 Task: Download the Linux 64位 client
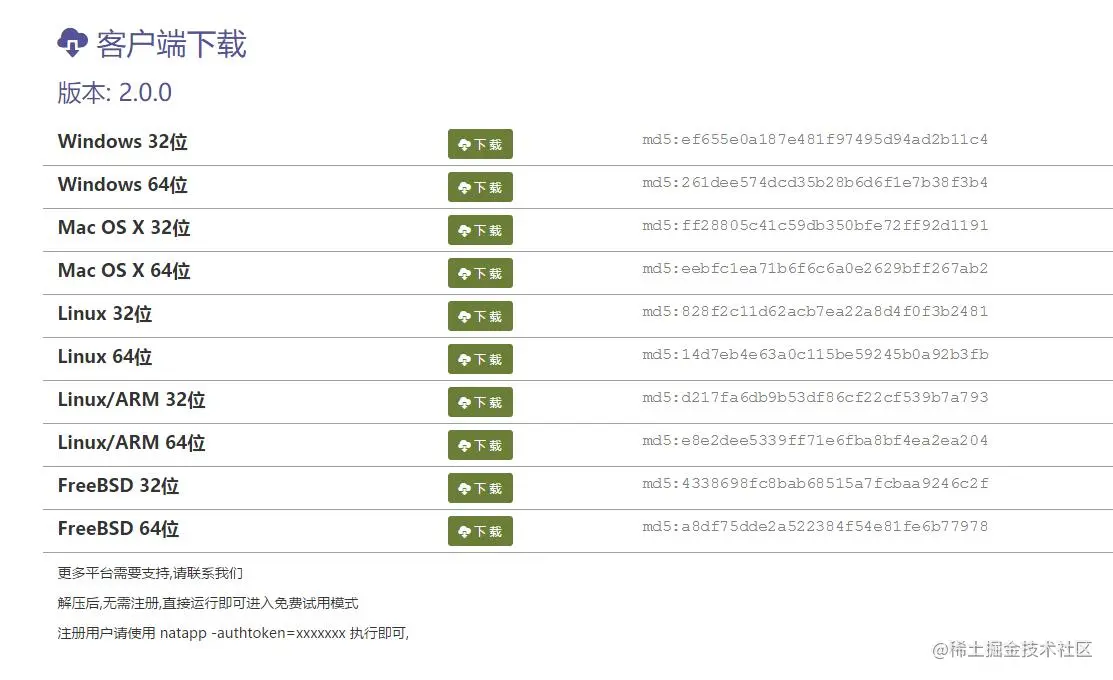(480, 359)
